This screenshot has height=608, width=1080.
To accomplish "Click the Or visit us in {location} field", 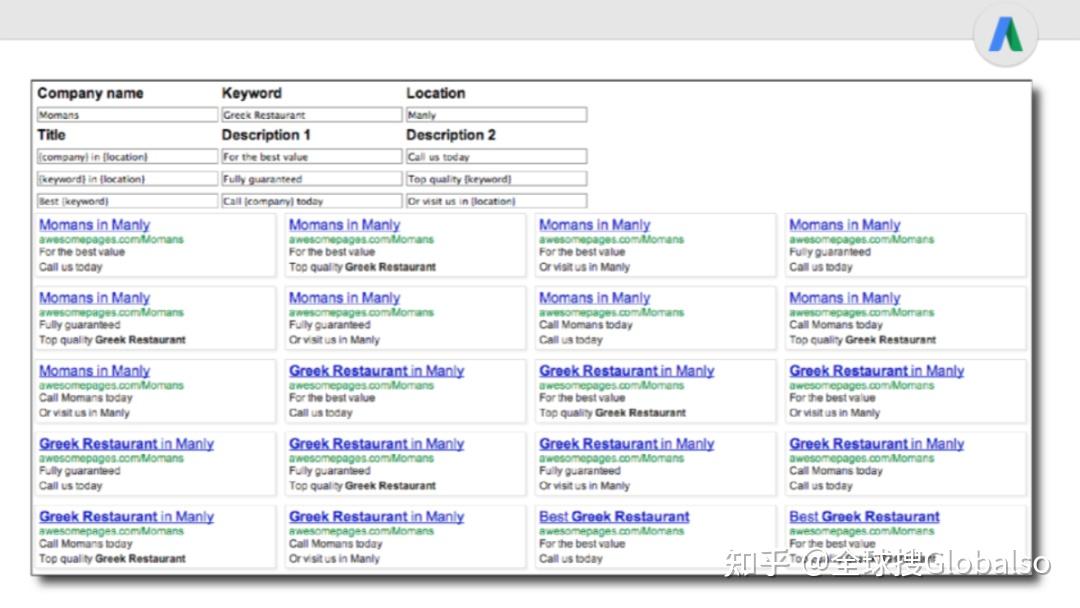I will [495, 200].
